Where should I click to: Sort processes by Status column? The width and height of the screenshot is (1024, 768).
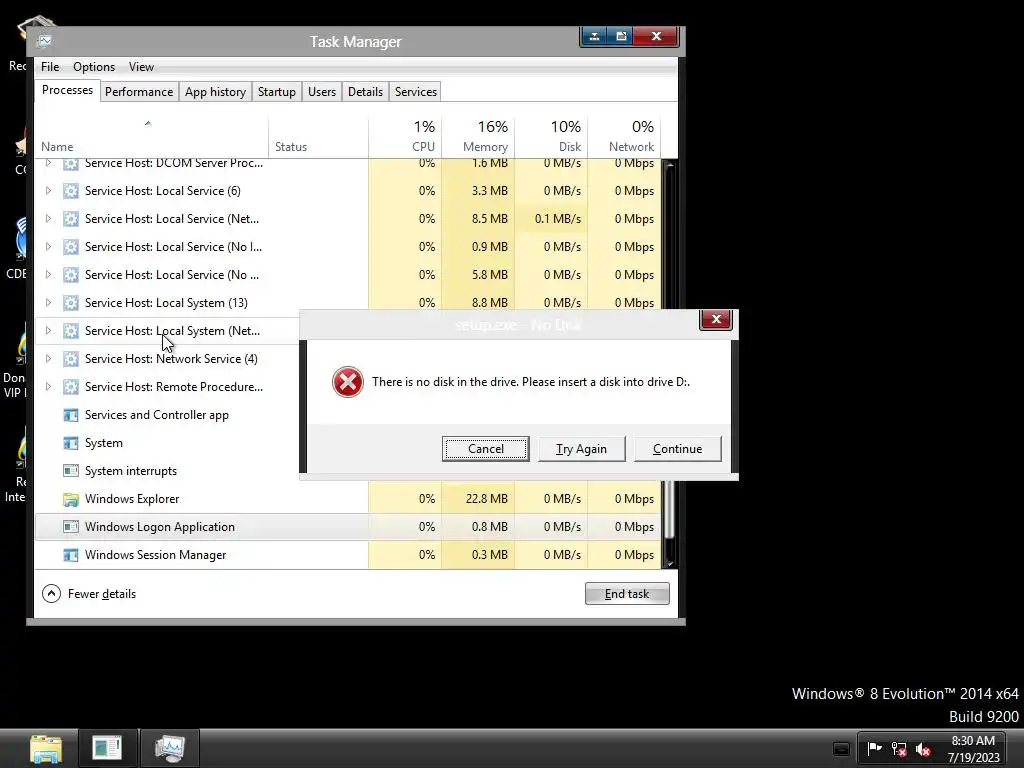pyautogui.click(x=318, y=137)
